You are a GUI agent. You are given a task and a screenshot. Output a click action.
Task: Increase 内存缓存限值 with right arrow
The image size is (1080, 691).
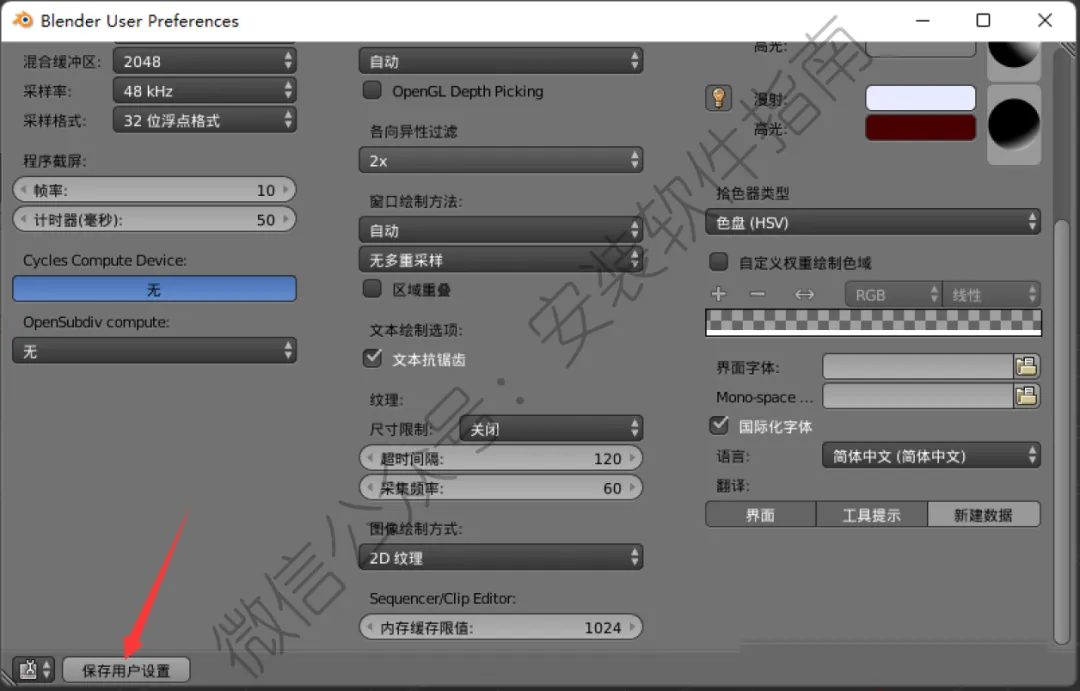coord(632,627)
